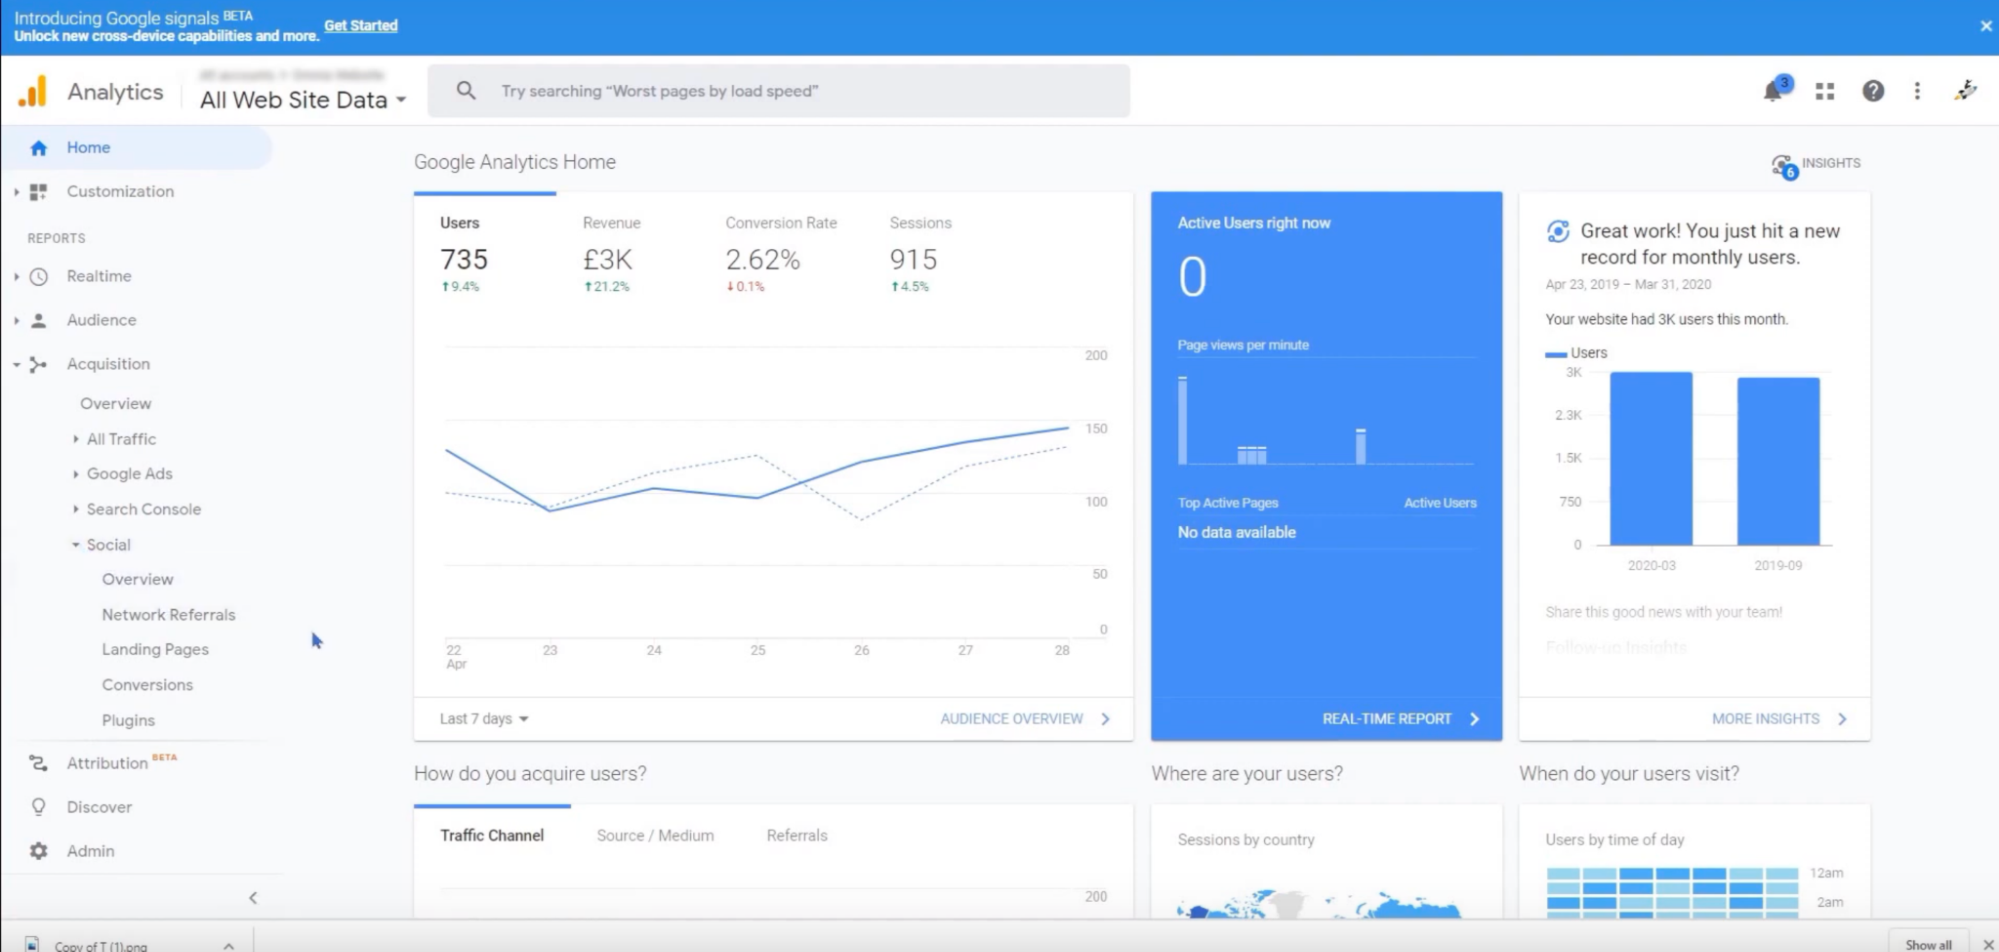Open the three-dot more options menu

1917,91
